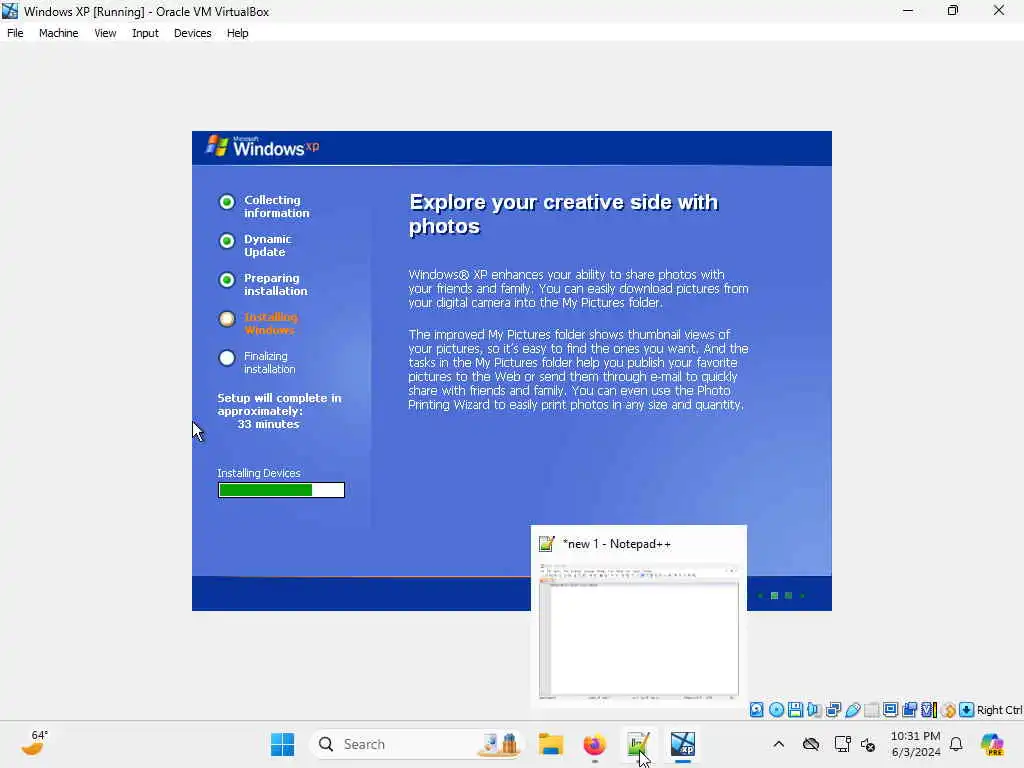Viewport: 1024px width, 768px height.
Task: Click the display status icon
Action: click(890, 710)
